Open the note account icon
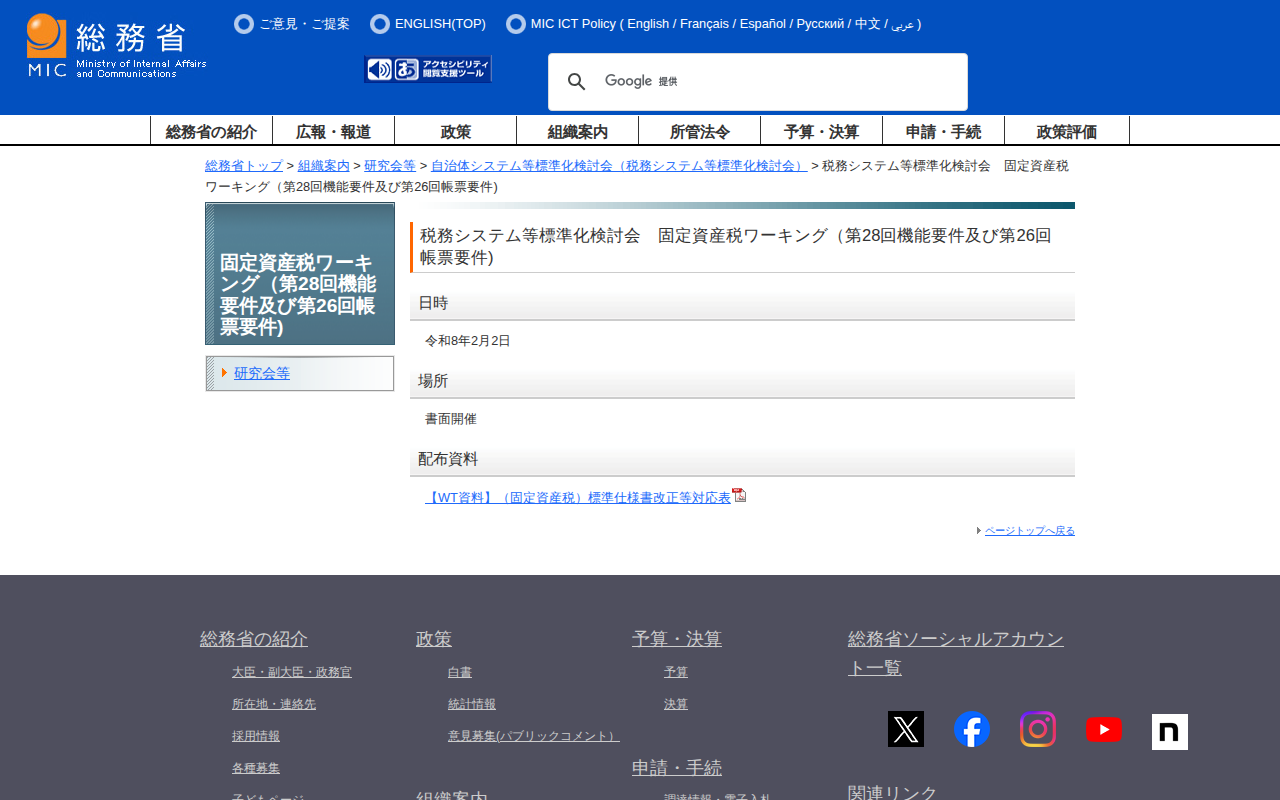Viewport: 1280px width, 800px height. (x=1169, y=731)
